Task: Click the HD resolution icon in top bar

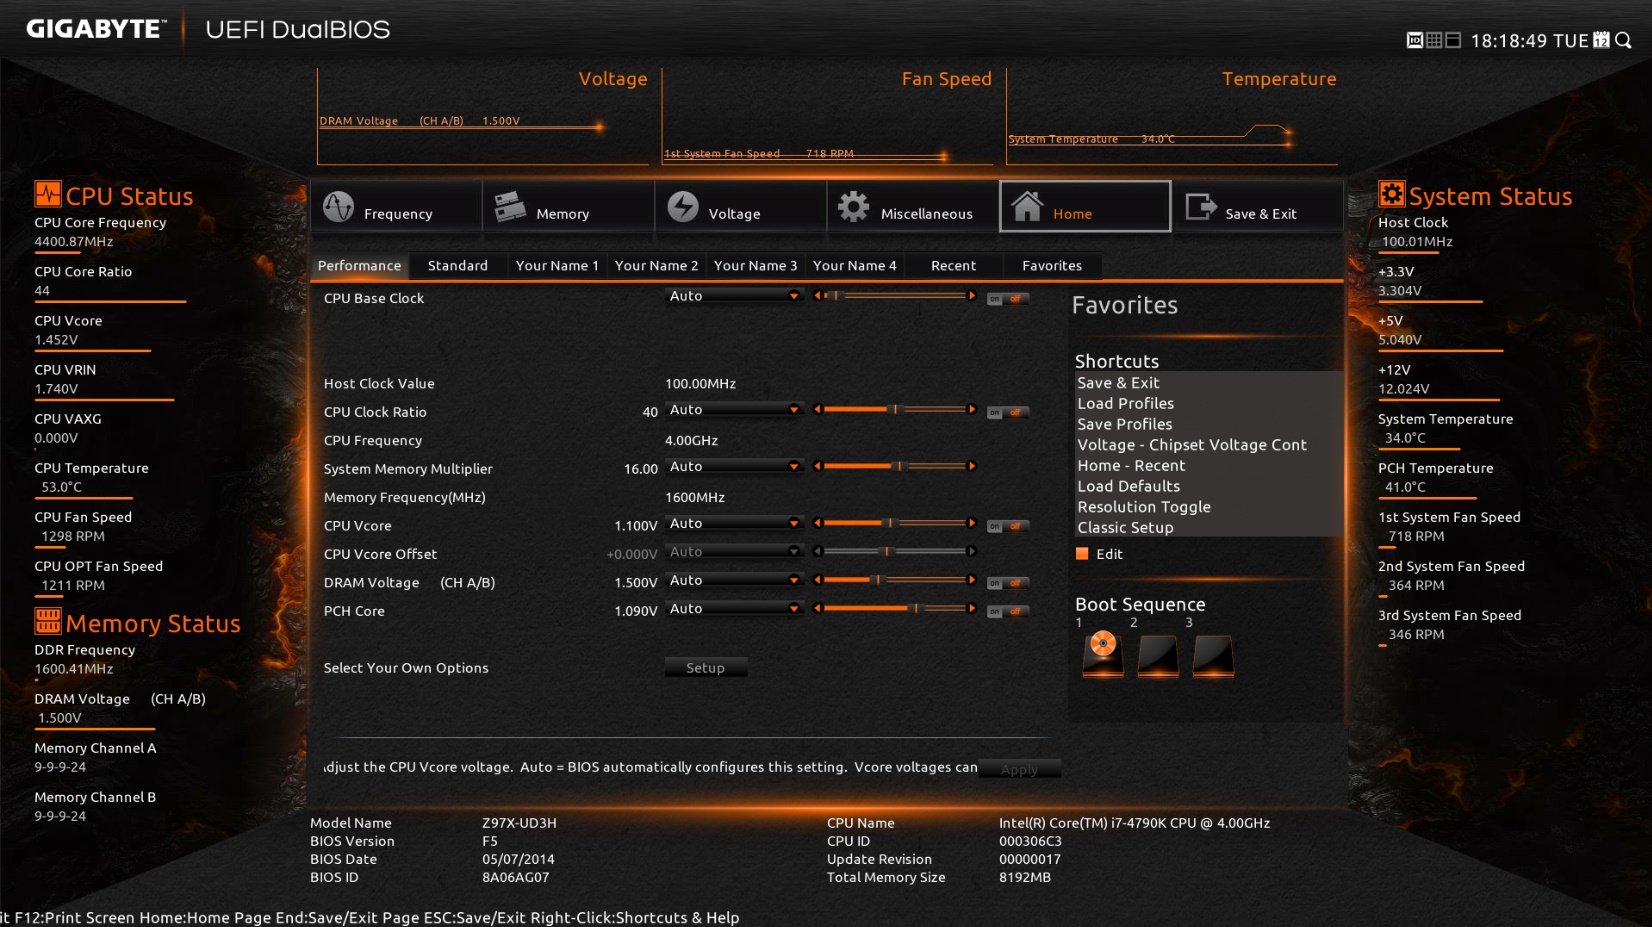Action: [1415, 40]
